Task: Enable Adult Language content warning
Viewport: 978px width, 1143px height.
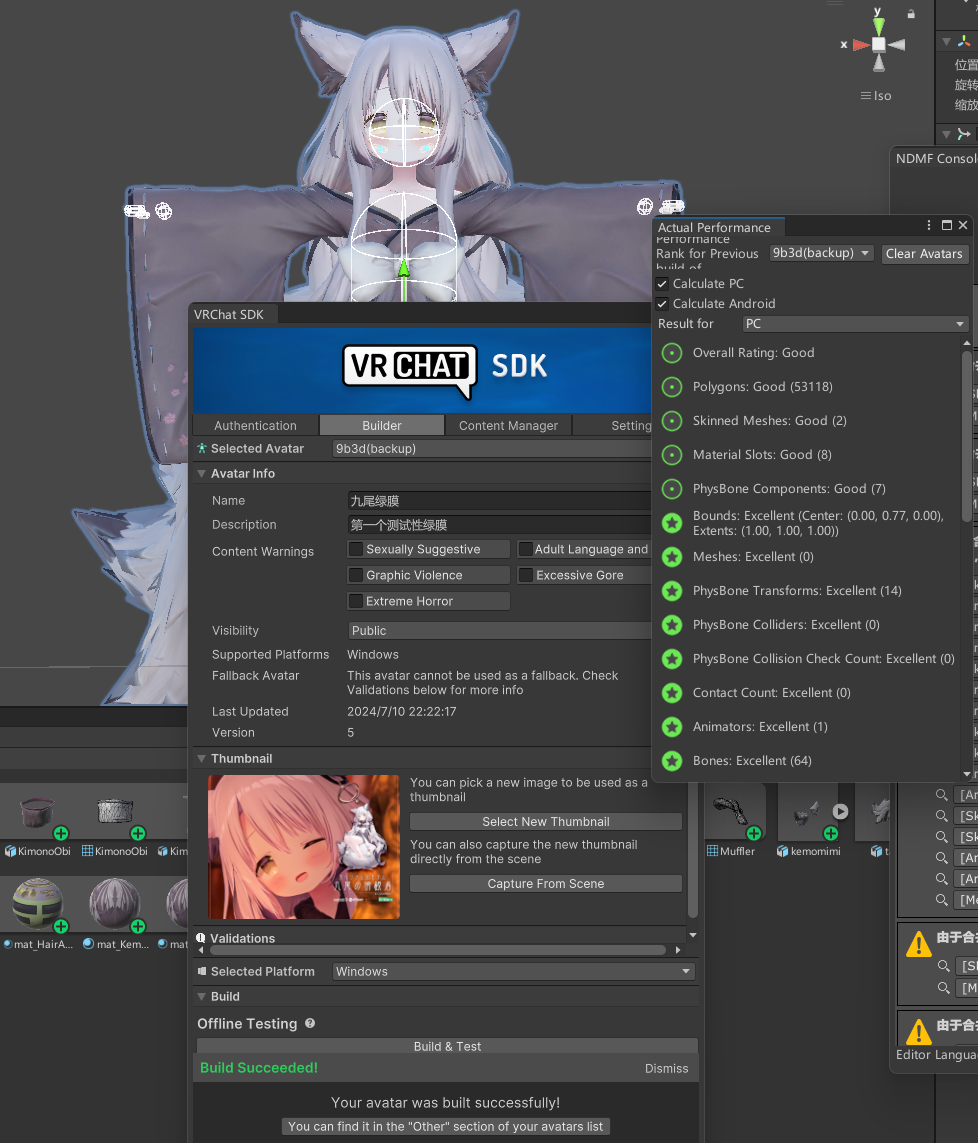Action: pyautogui.click(x=525, y=549)
